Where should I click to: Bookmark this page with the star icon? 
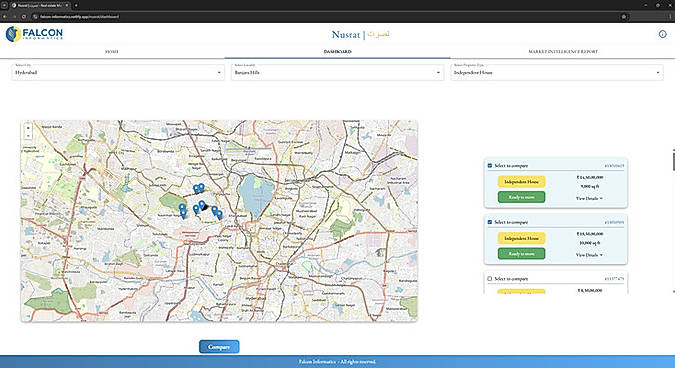623,16
